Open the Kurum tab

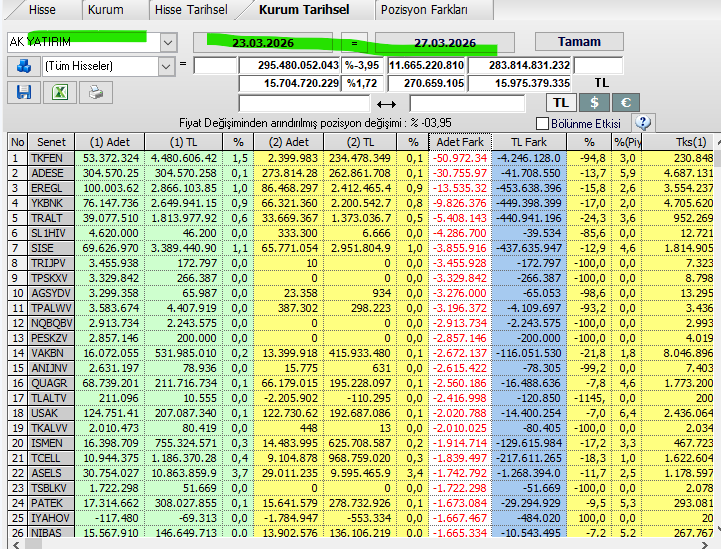(106, 10)
